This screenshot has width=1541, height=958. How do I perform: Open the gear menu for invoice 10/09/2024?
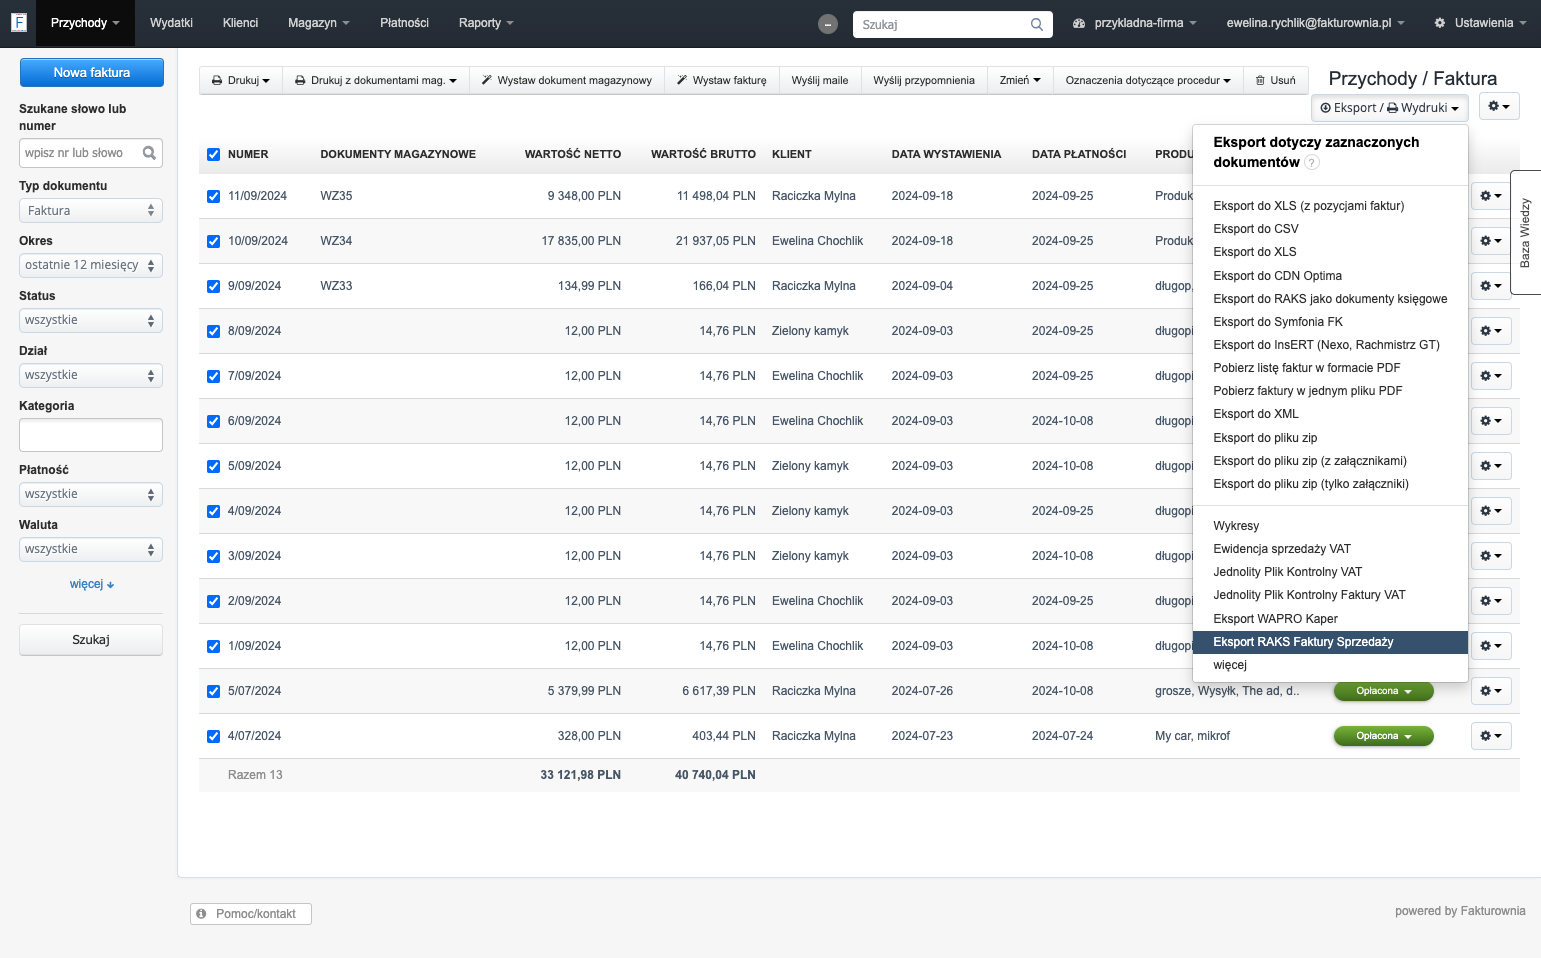point(1491,241)
